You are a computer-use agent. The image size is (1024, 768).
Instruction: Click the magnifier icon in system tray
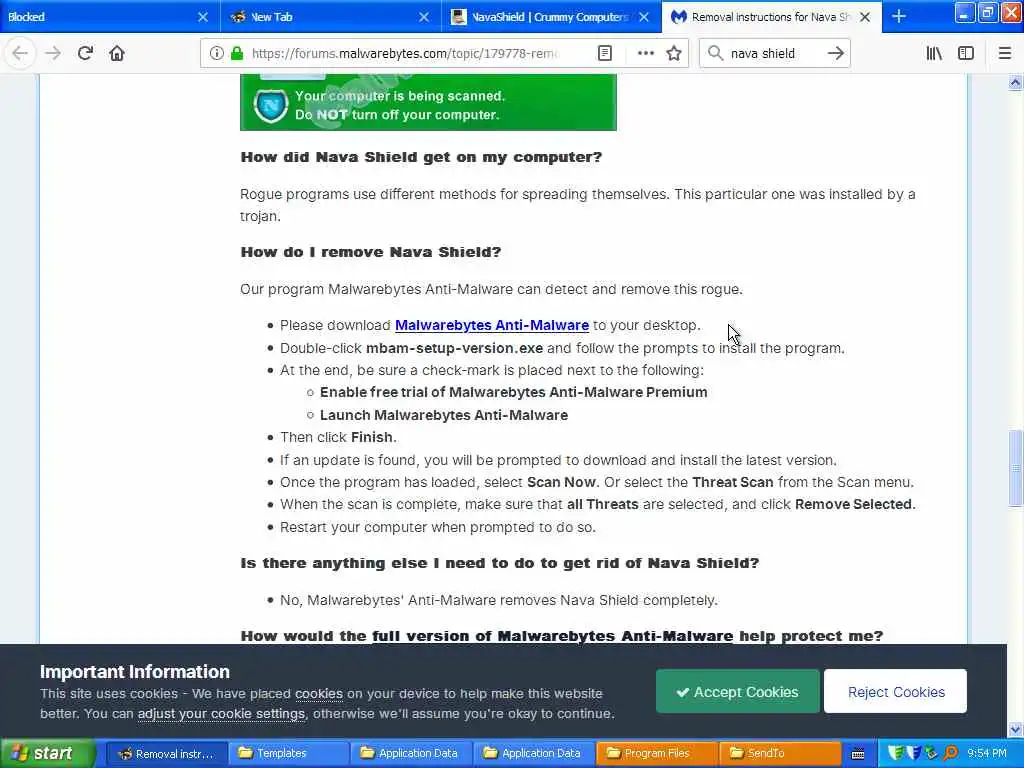[952, 754]
